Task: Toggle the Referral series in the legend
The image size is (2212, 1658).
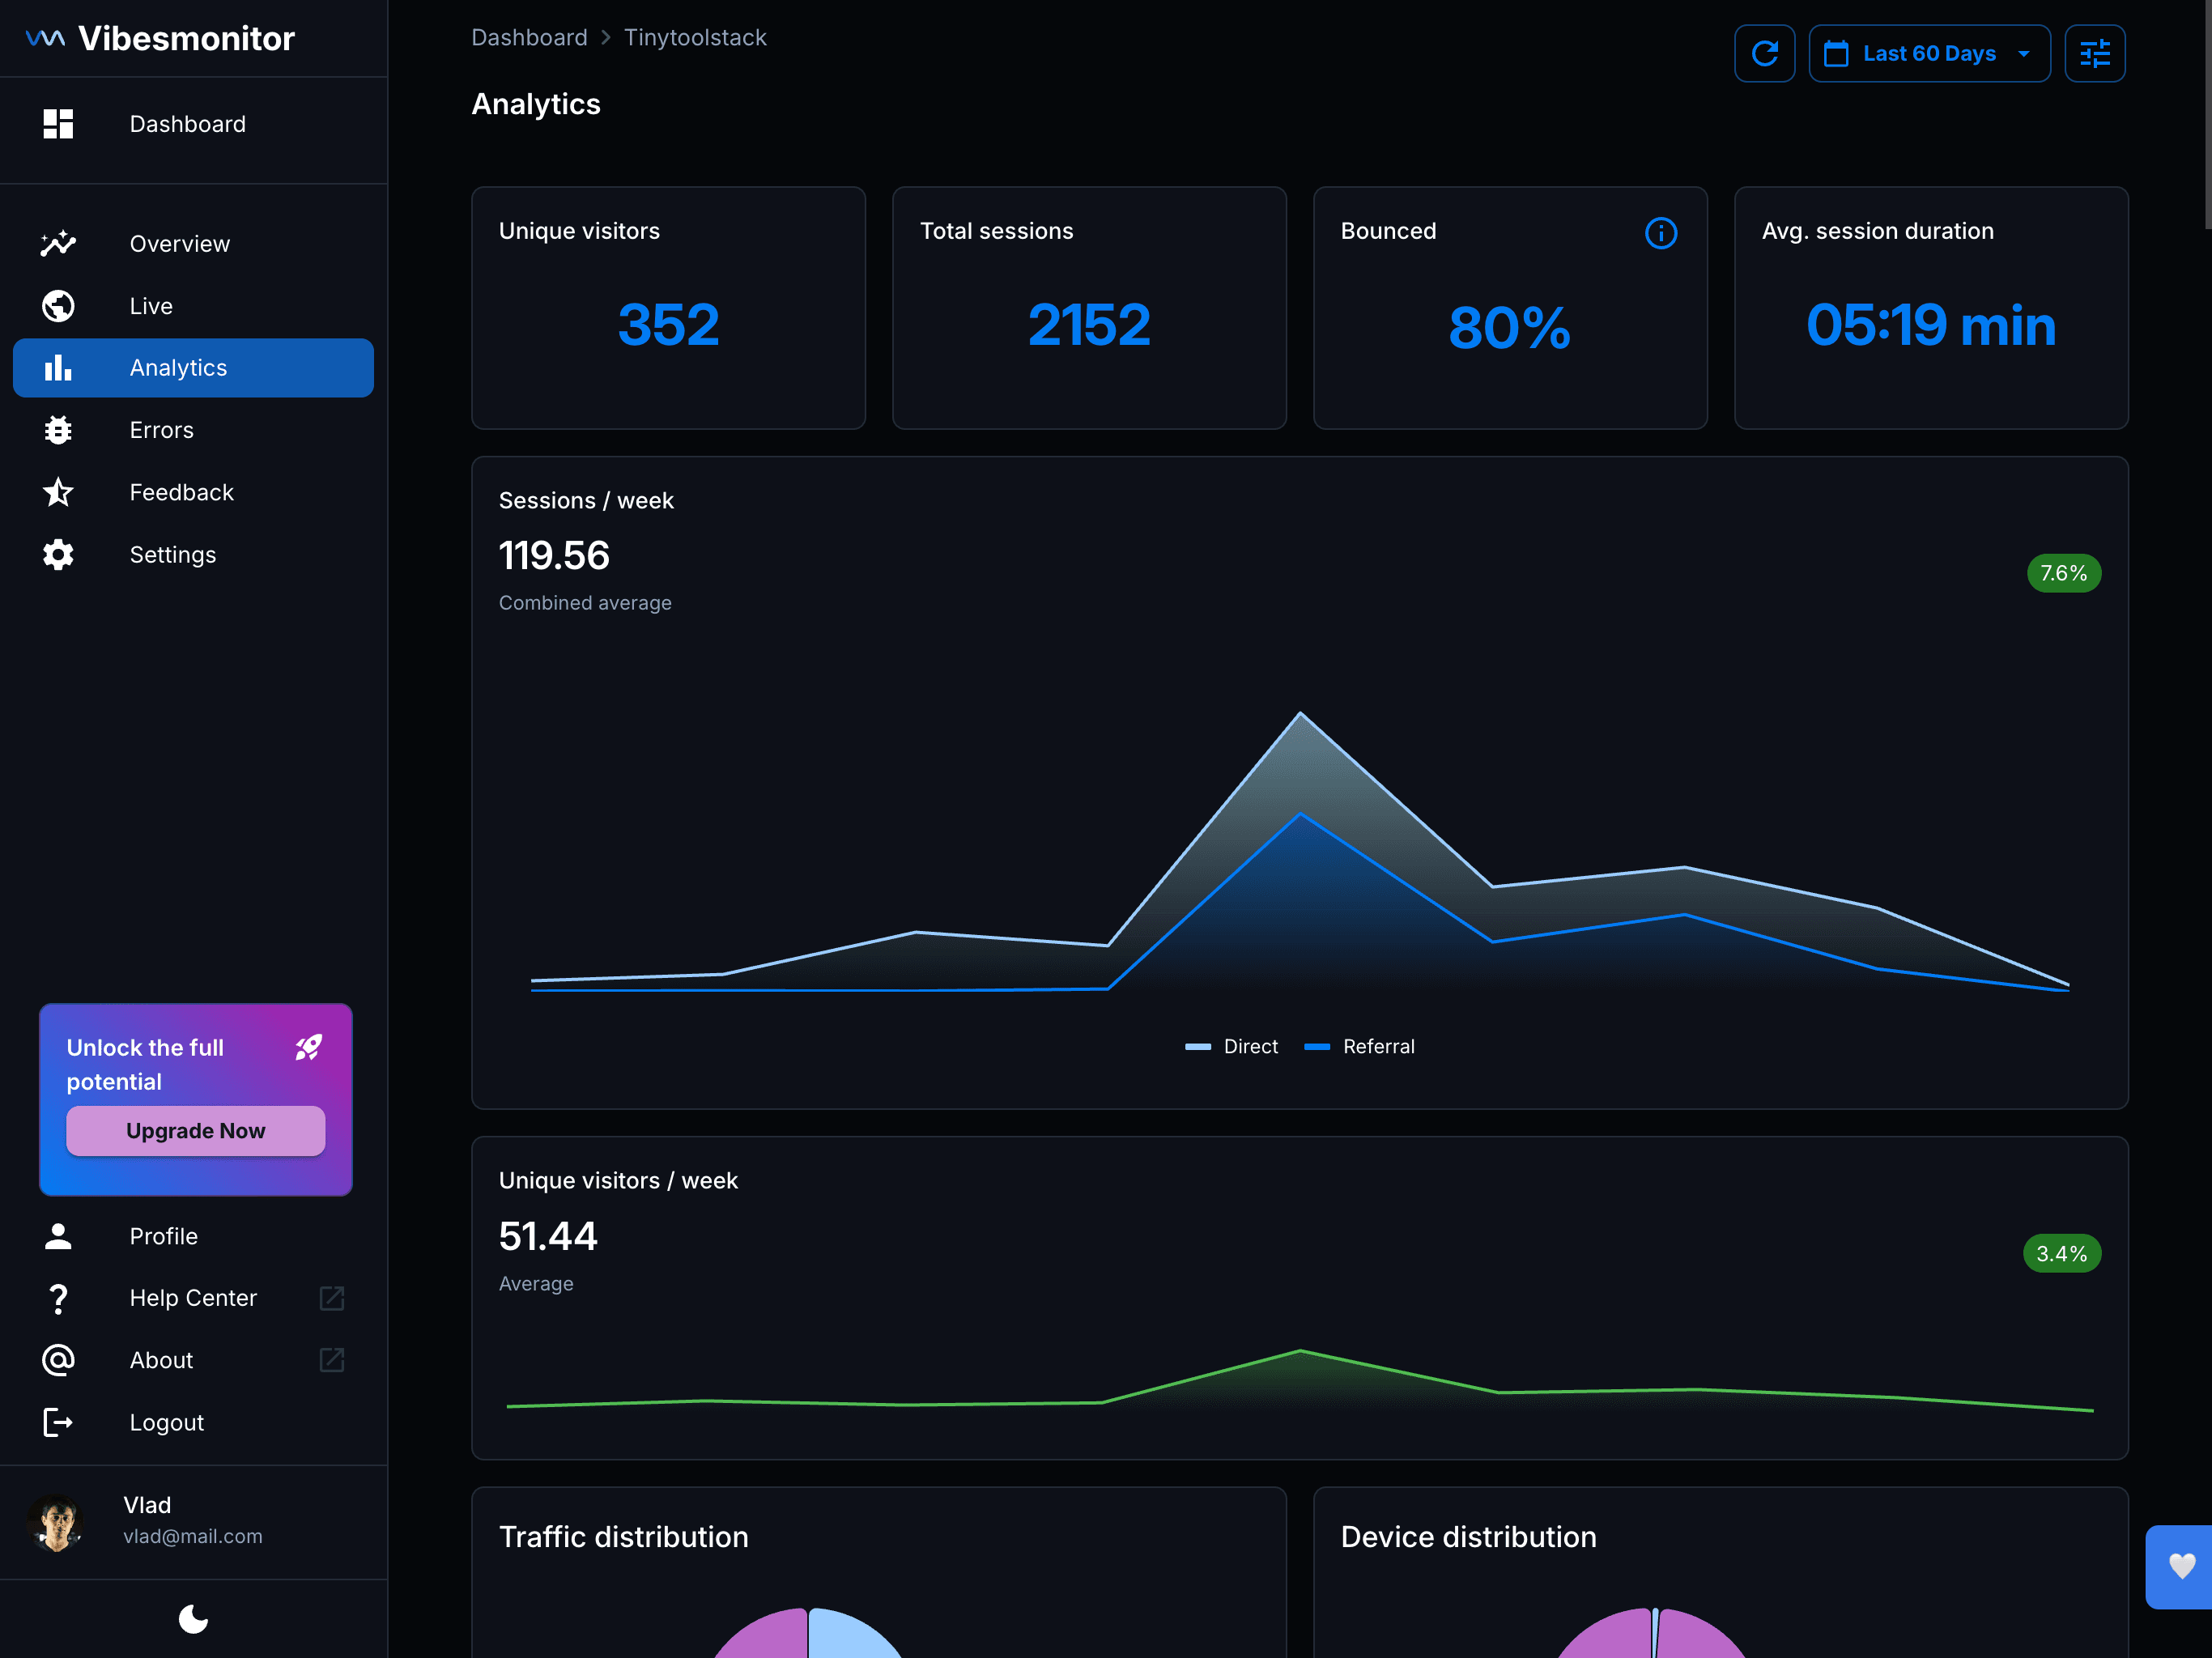Action: (1359, 1046)
